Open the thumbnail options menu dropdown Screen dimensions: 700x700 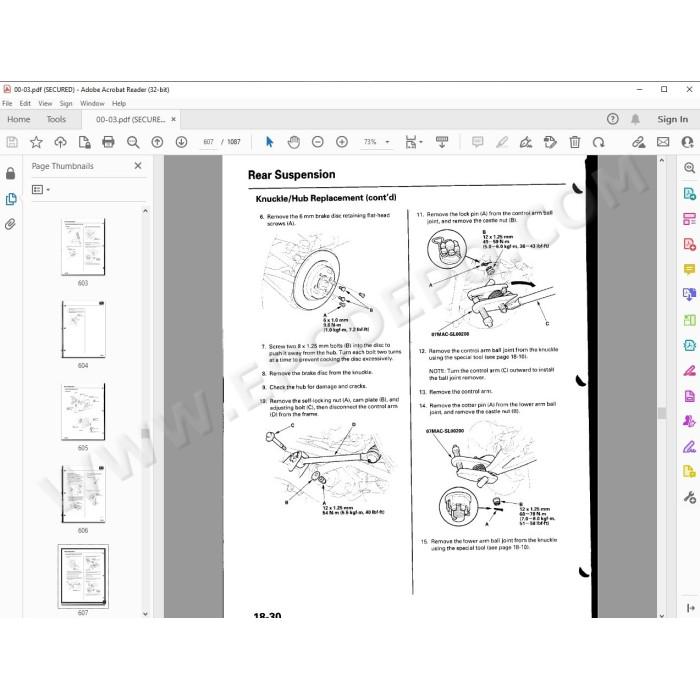(41, 190)
